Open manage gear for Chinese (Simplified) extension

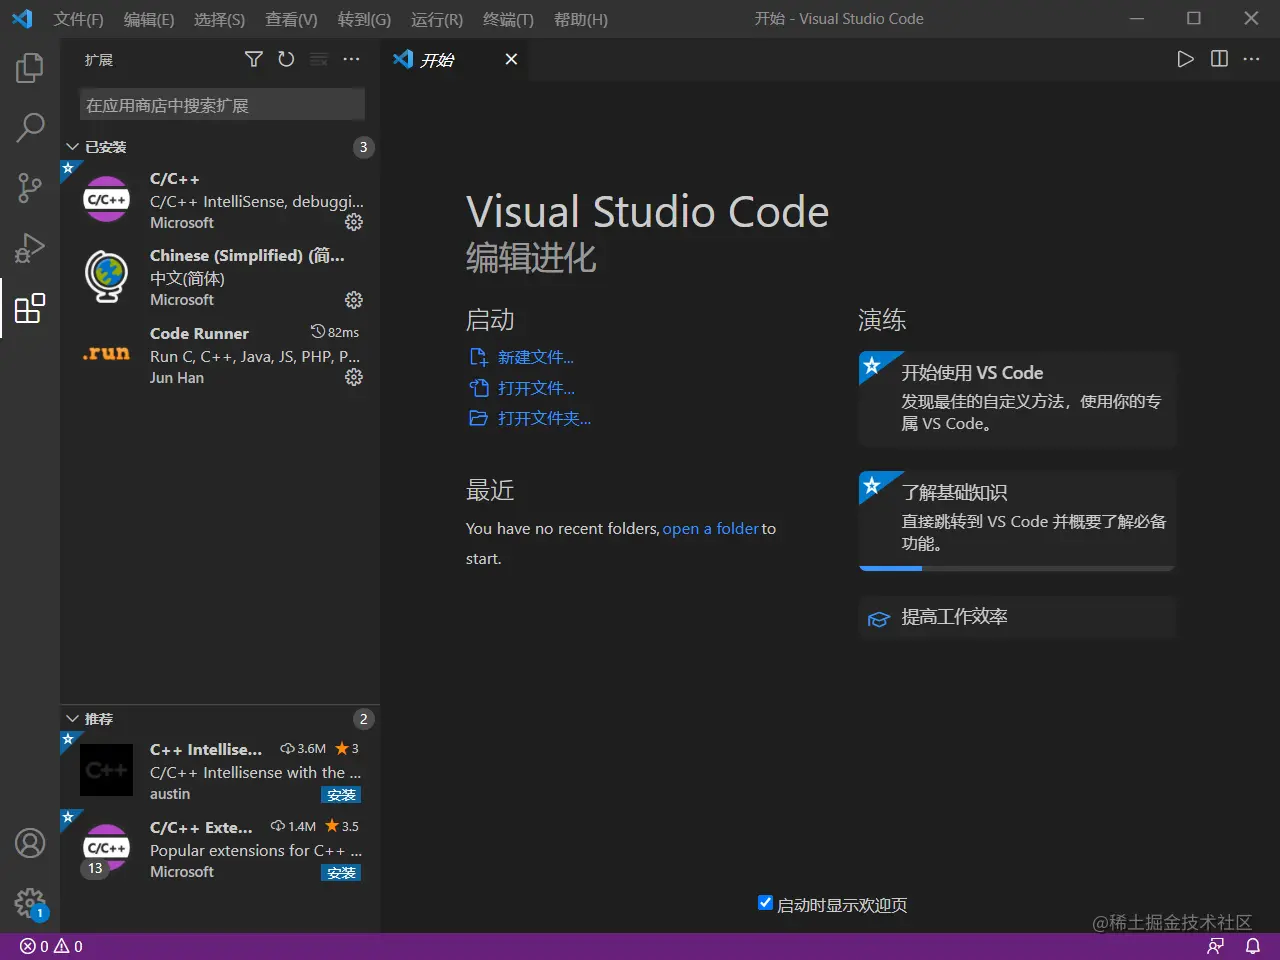(x=354, y=300)
